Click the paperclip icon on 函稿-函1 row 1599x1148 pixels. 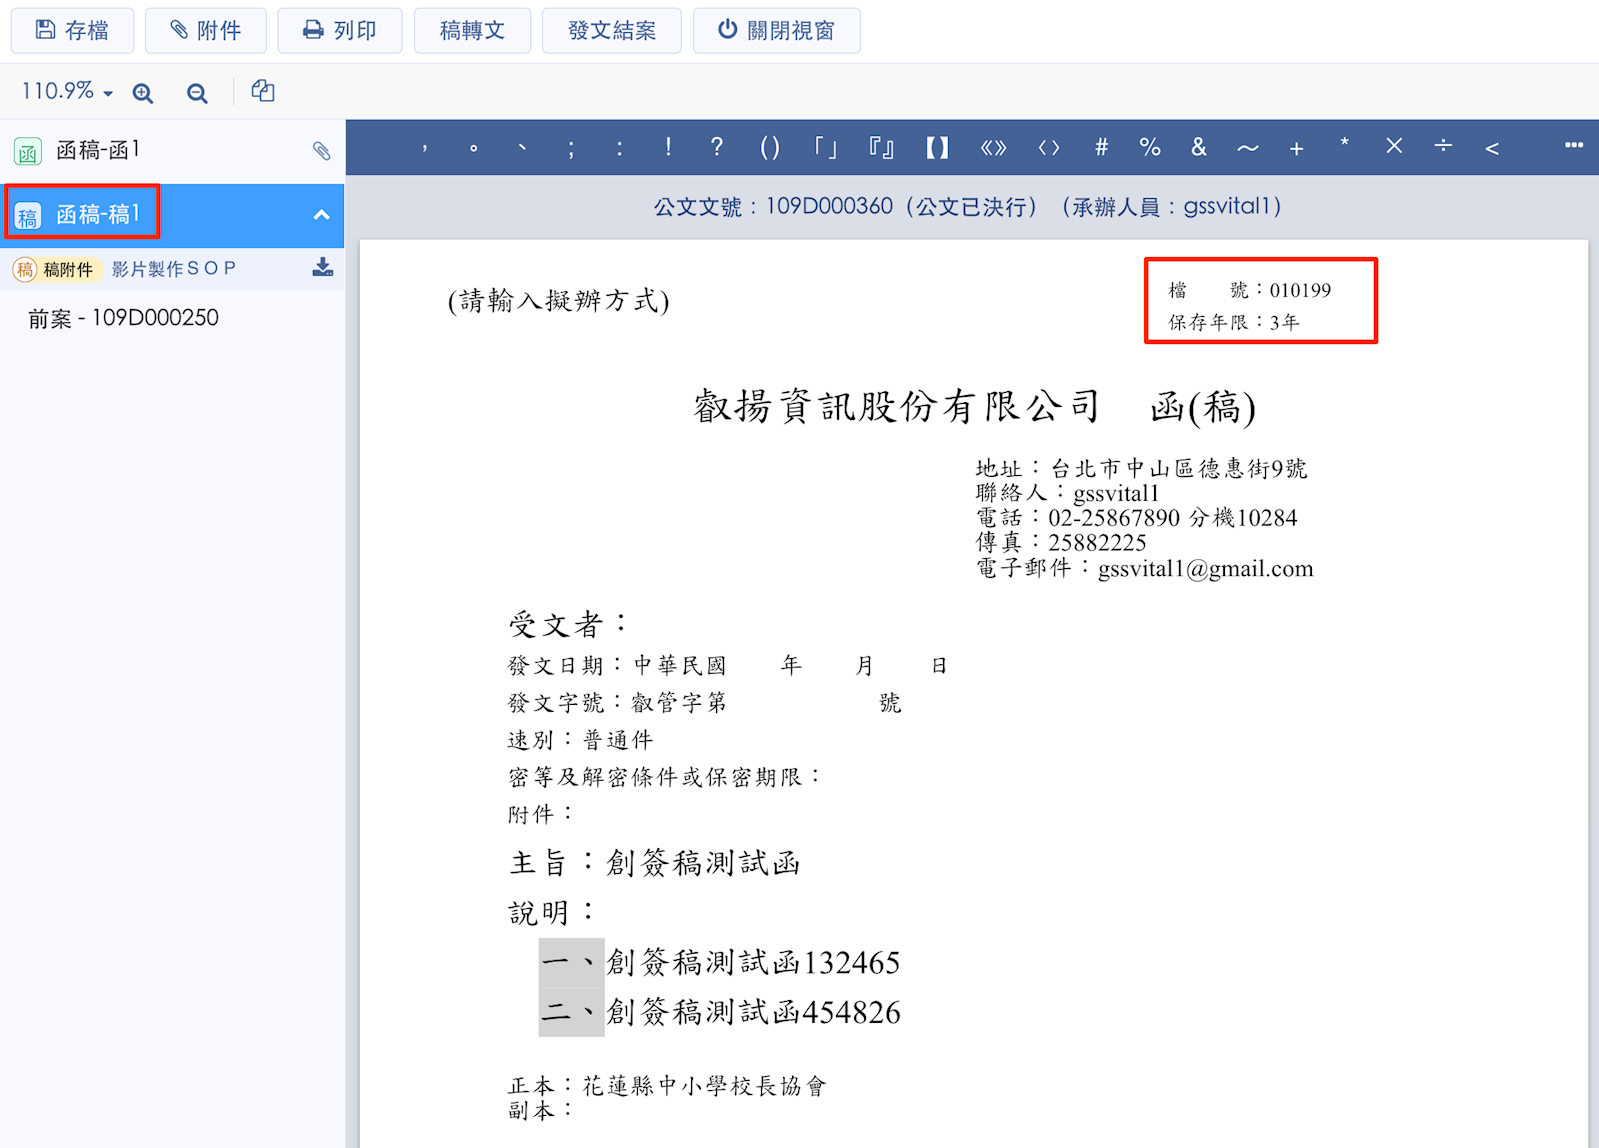click(321, 151)
